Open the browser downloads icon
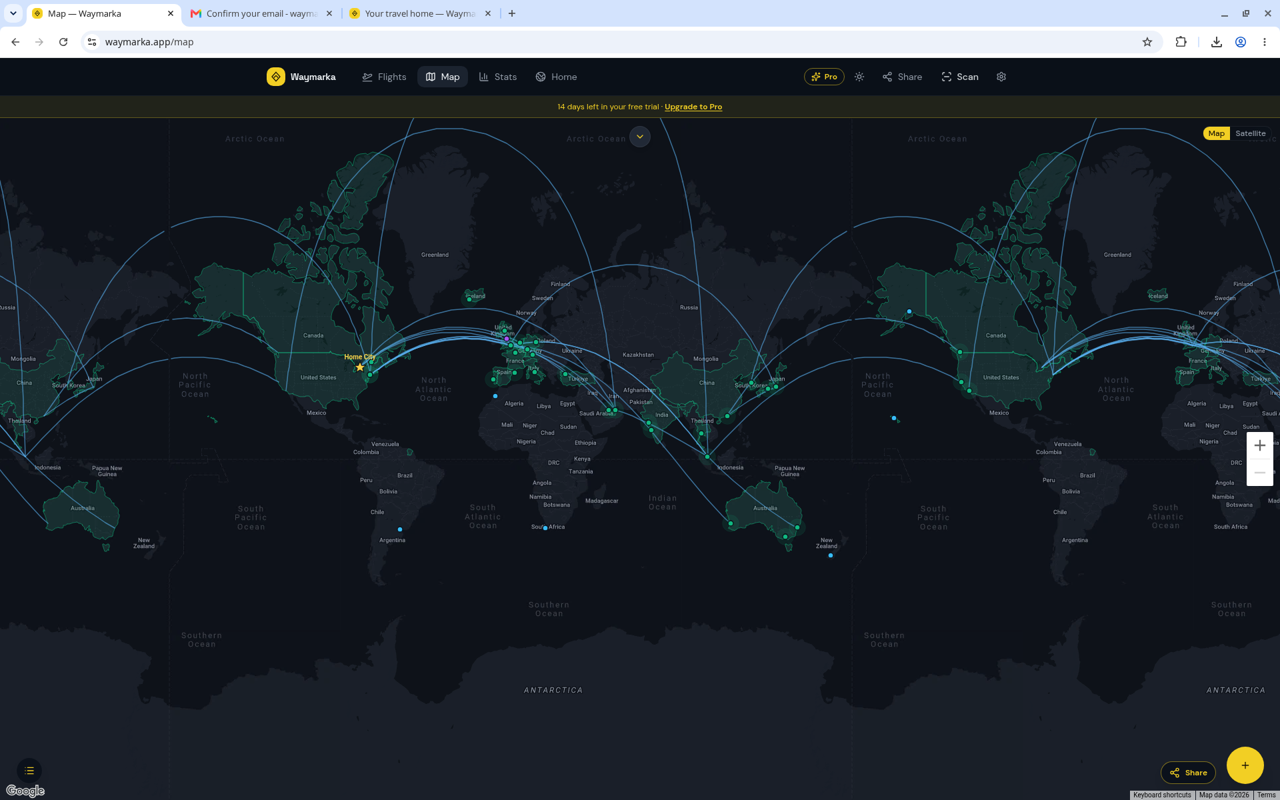The image size is (1280, 800). 1216,42
